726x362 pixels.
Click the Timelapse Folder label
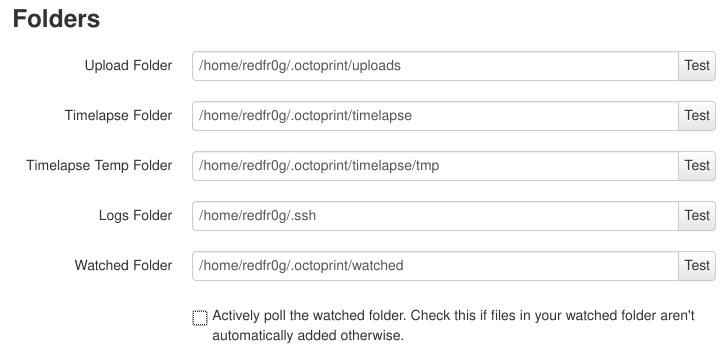[x=118, y=116]
